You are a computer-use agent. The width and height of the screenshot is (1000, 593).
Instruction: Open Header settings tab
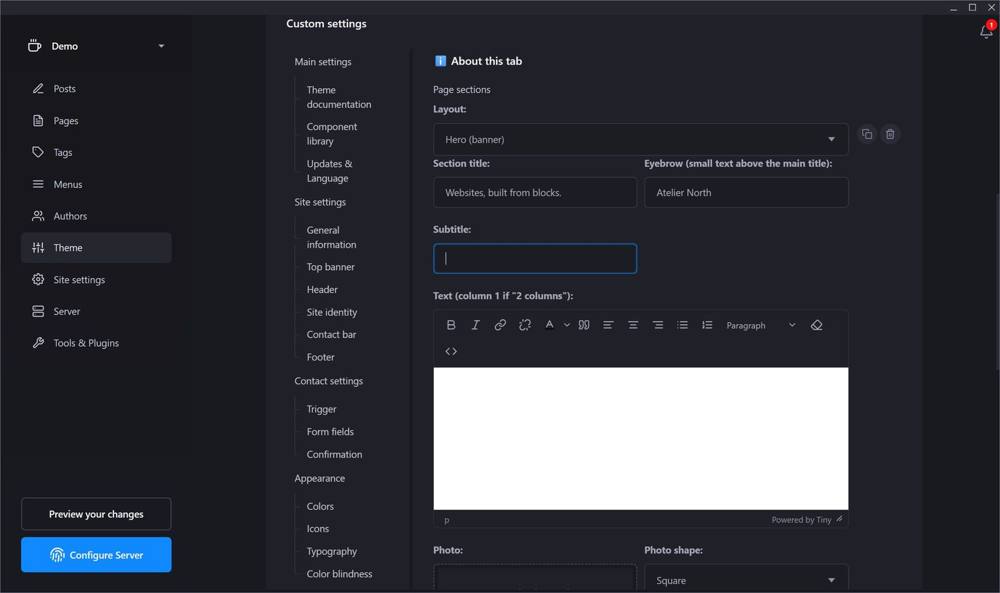pos(322,289)
